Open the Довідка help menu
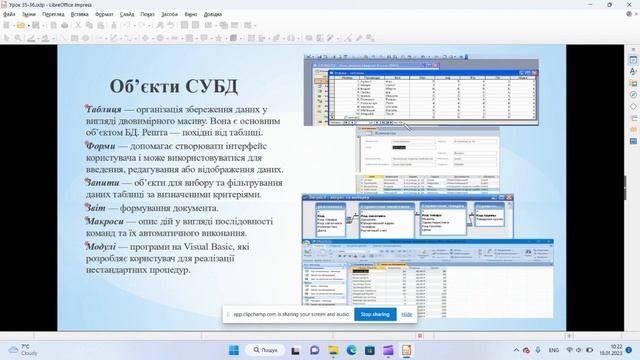The height and width of the screenshot is (360, 640). coord(213,14)
